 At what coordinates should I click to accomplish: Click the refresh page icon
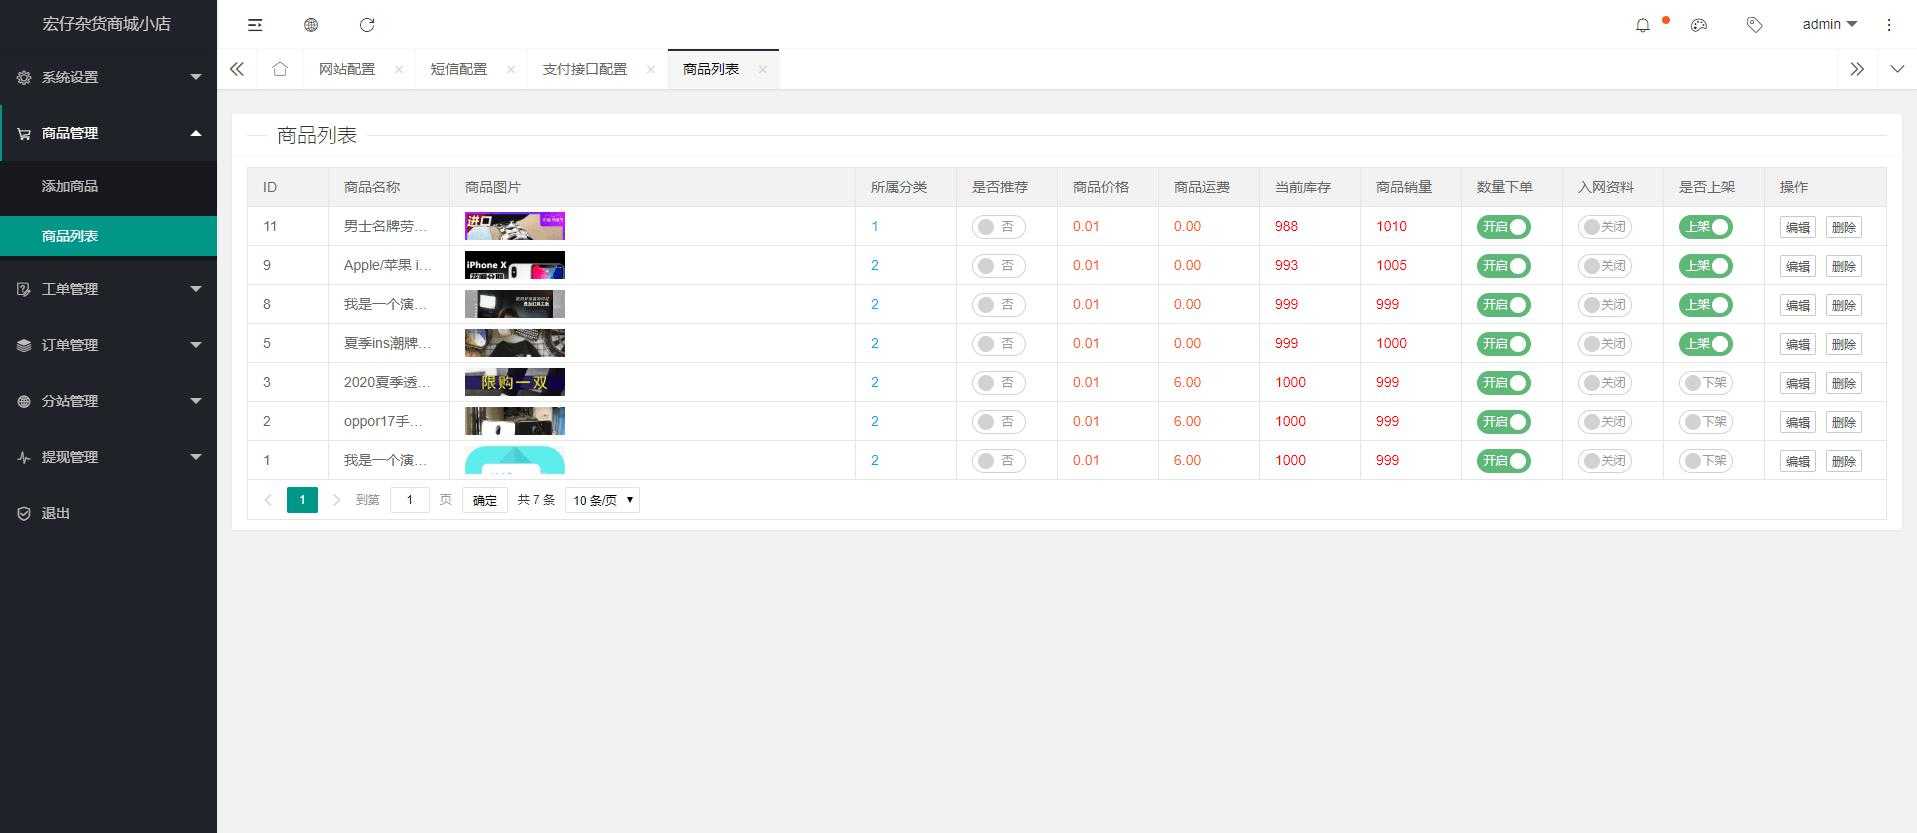(x=367, y=25)
